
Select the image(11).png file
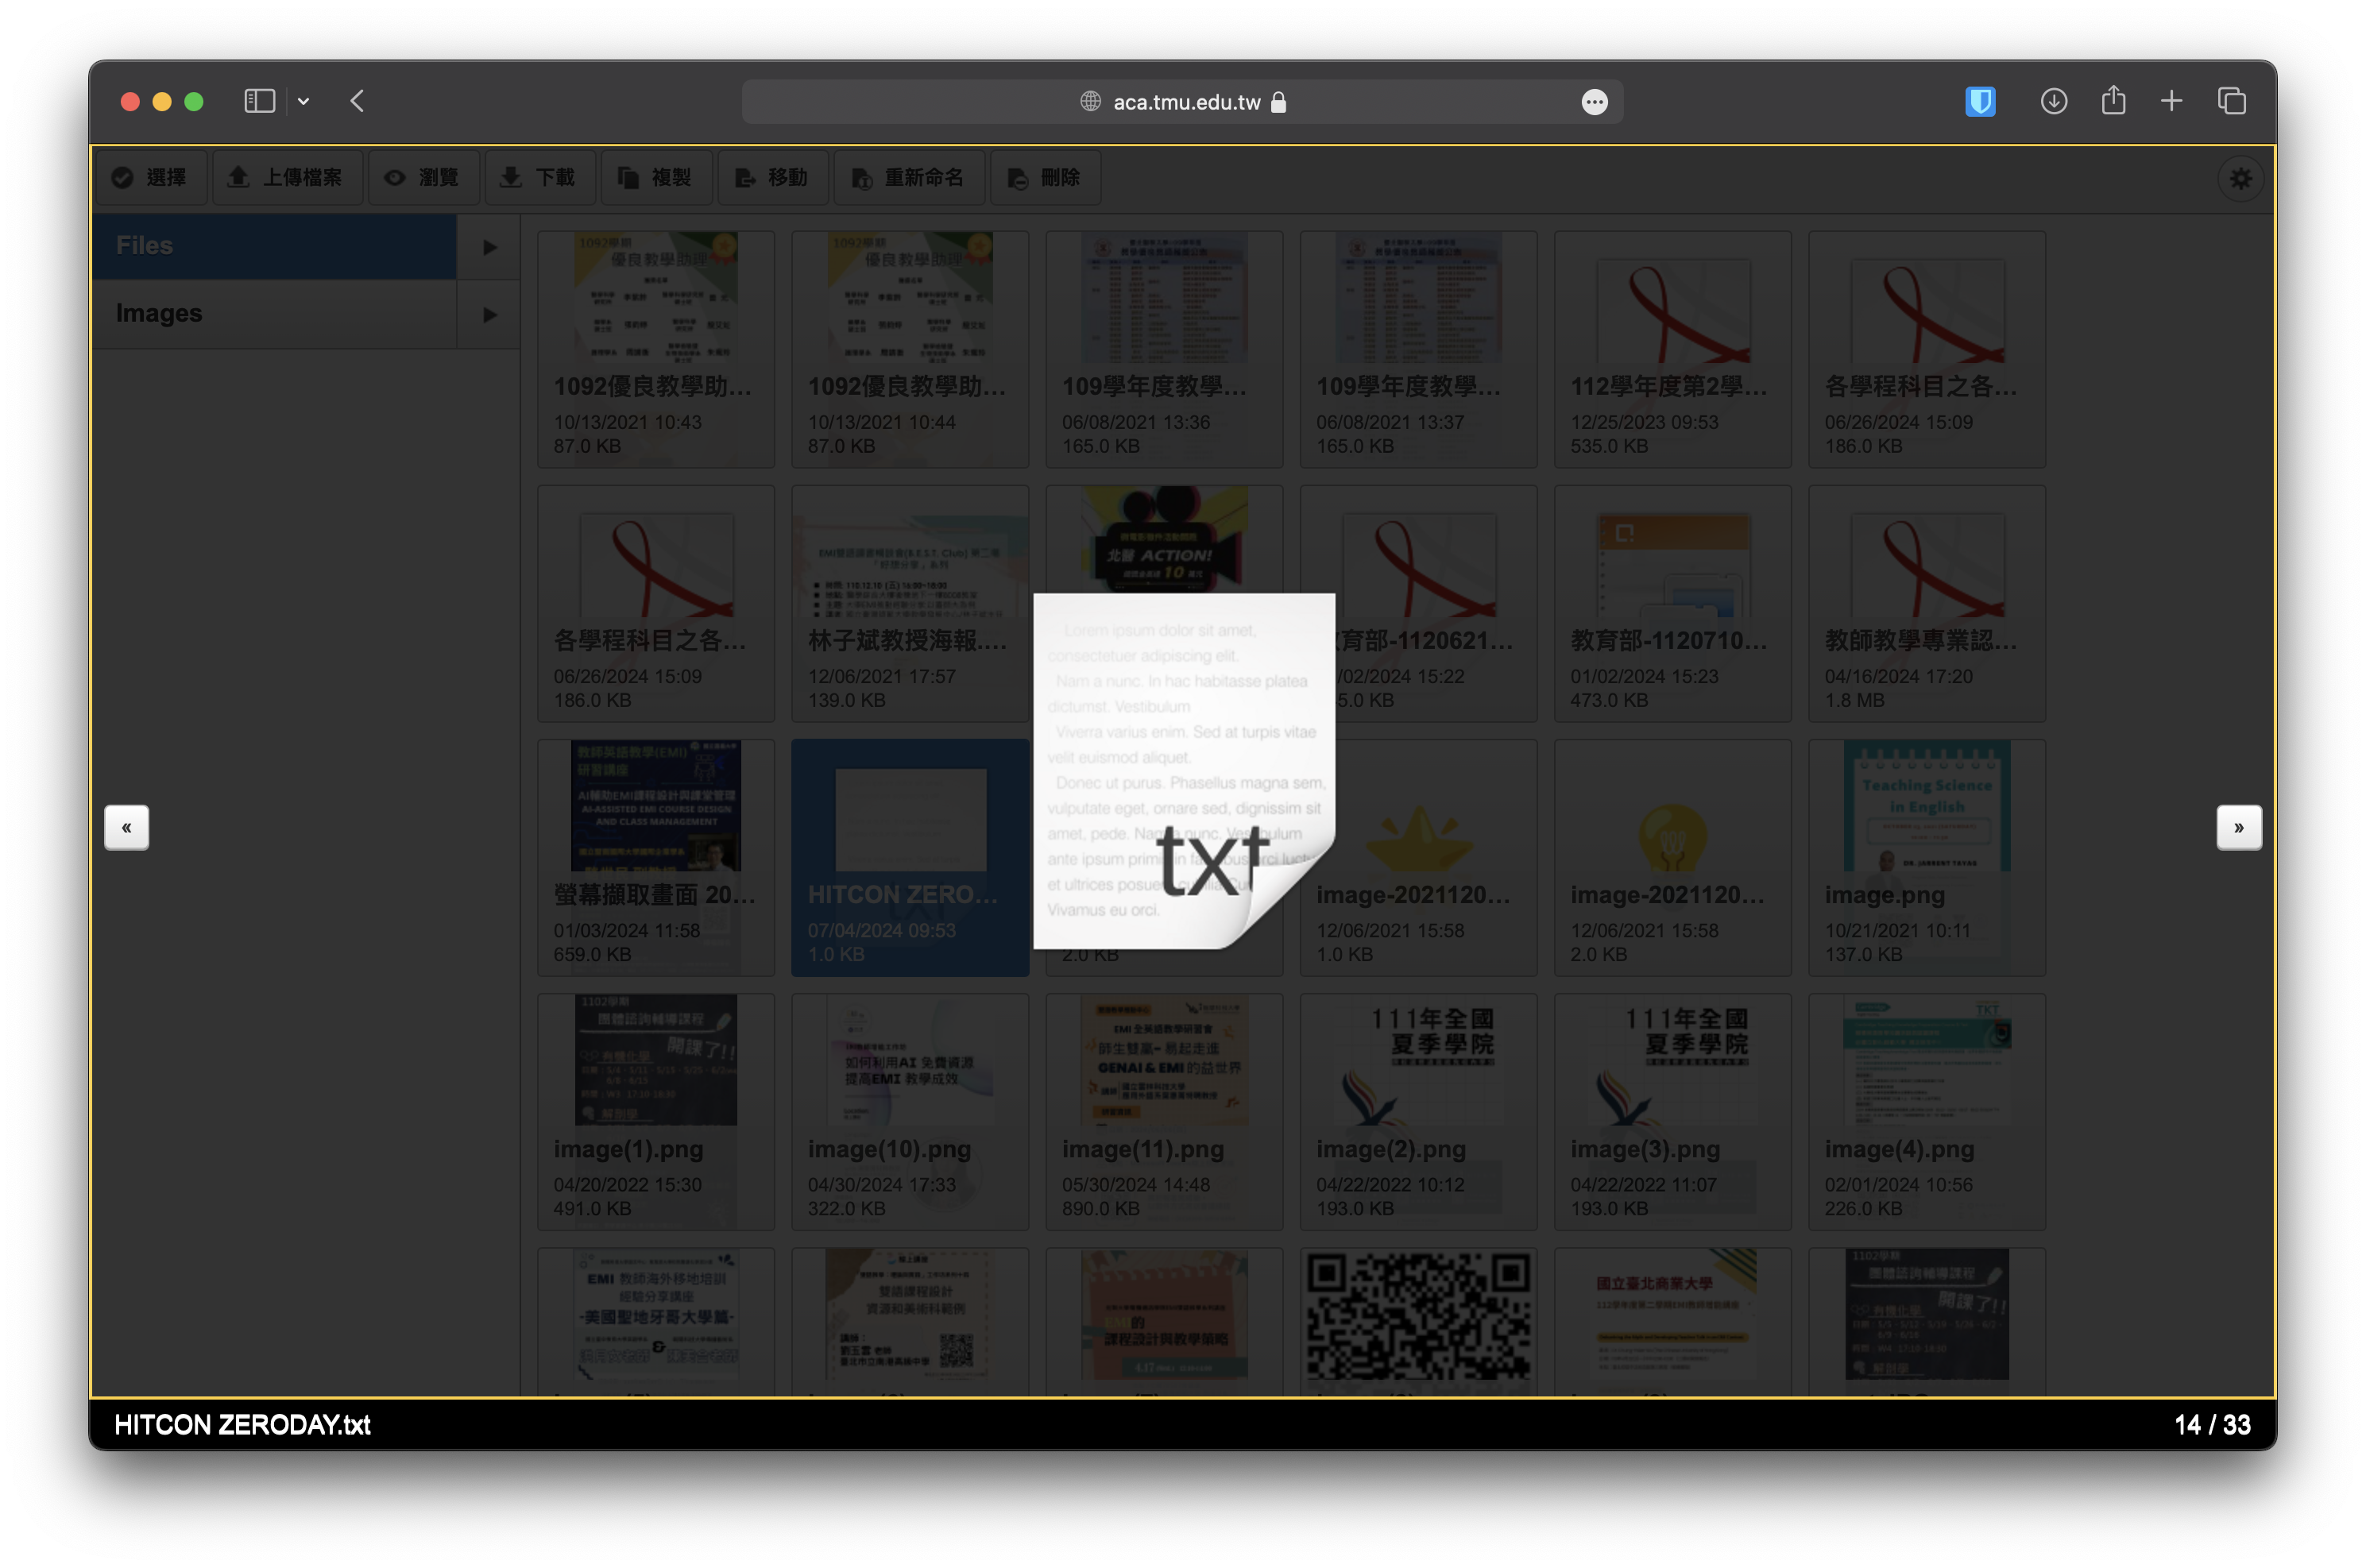point(1164,1112)
